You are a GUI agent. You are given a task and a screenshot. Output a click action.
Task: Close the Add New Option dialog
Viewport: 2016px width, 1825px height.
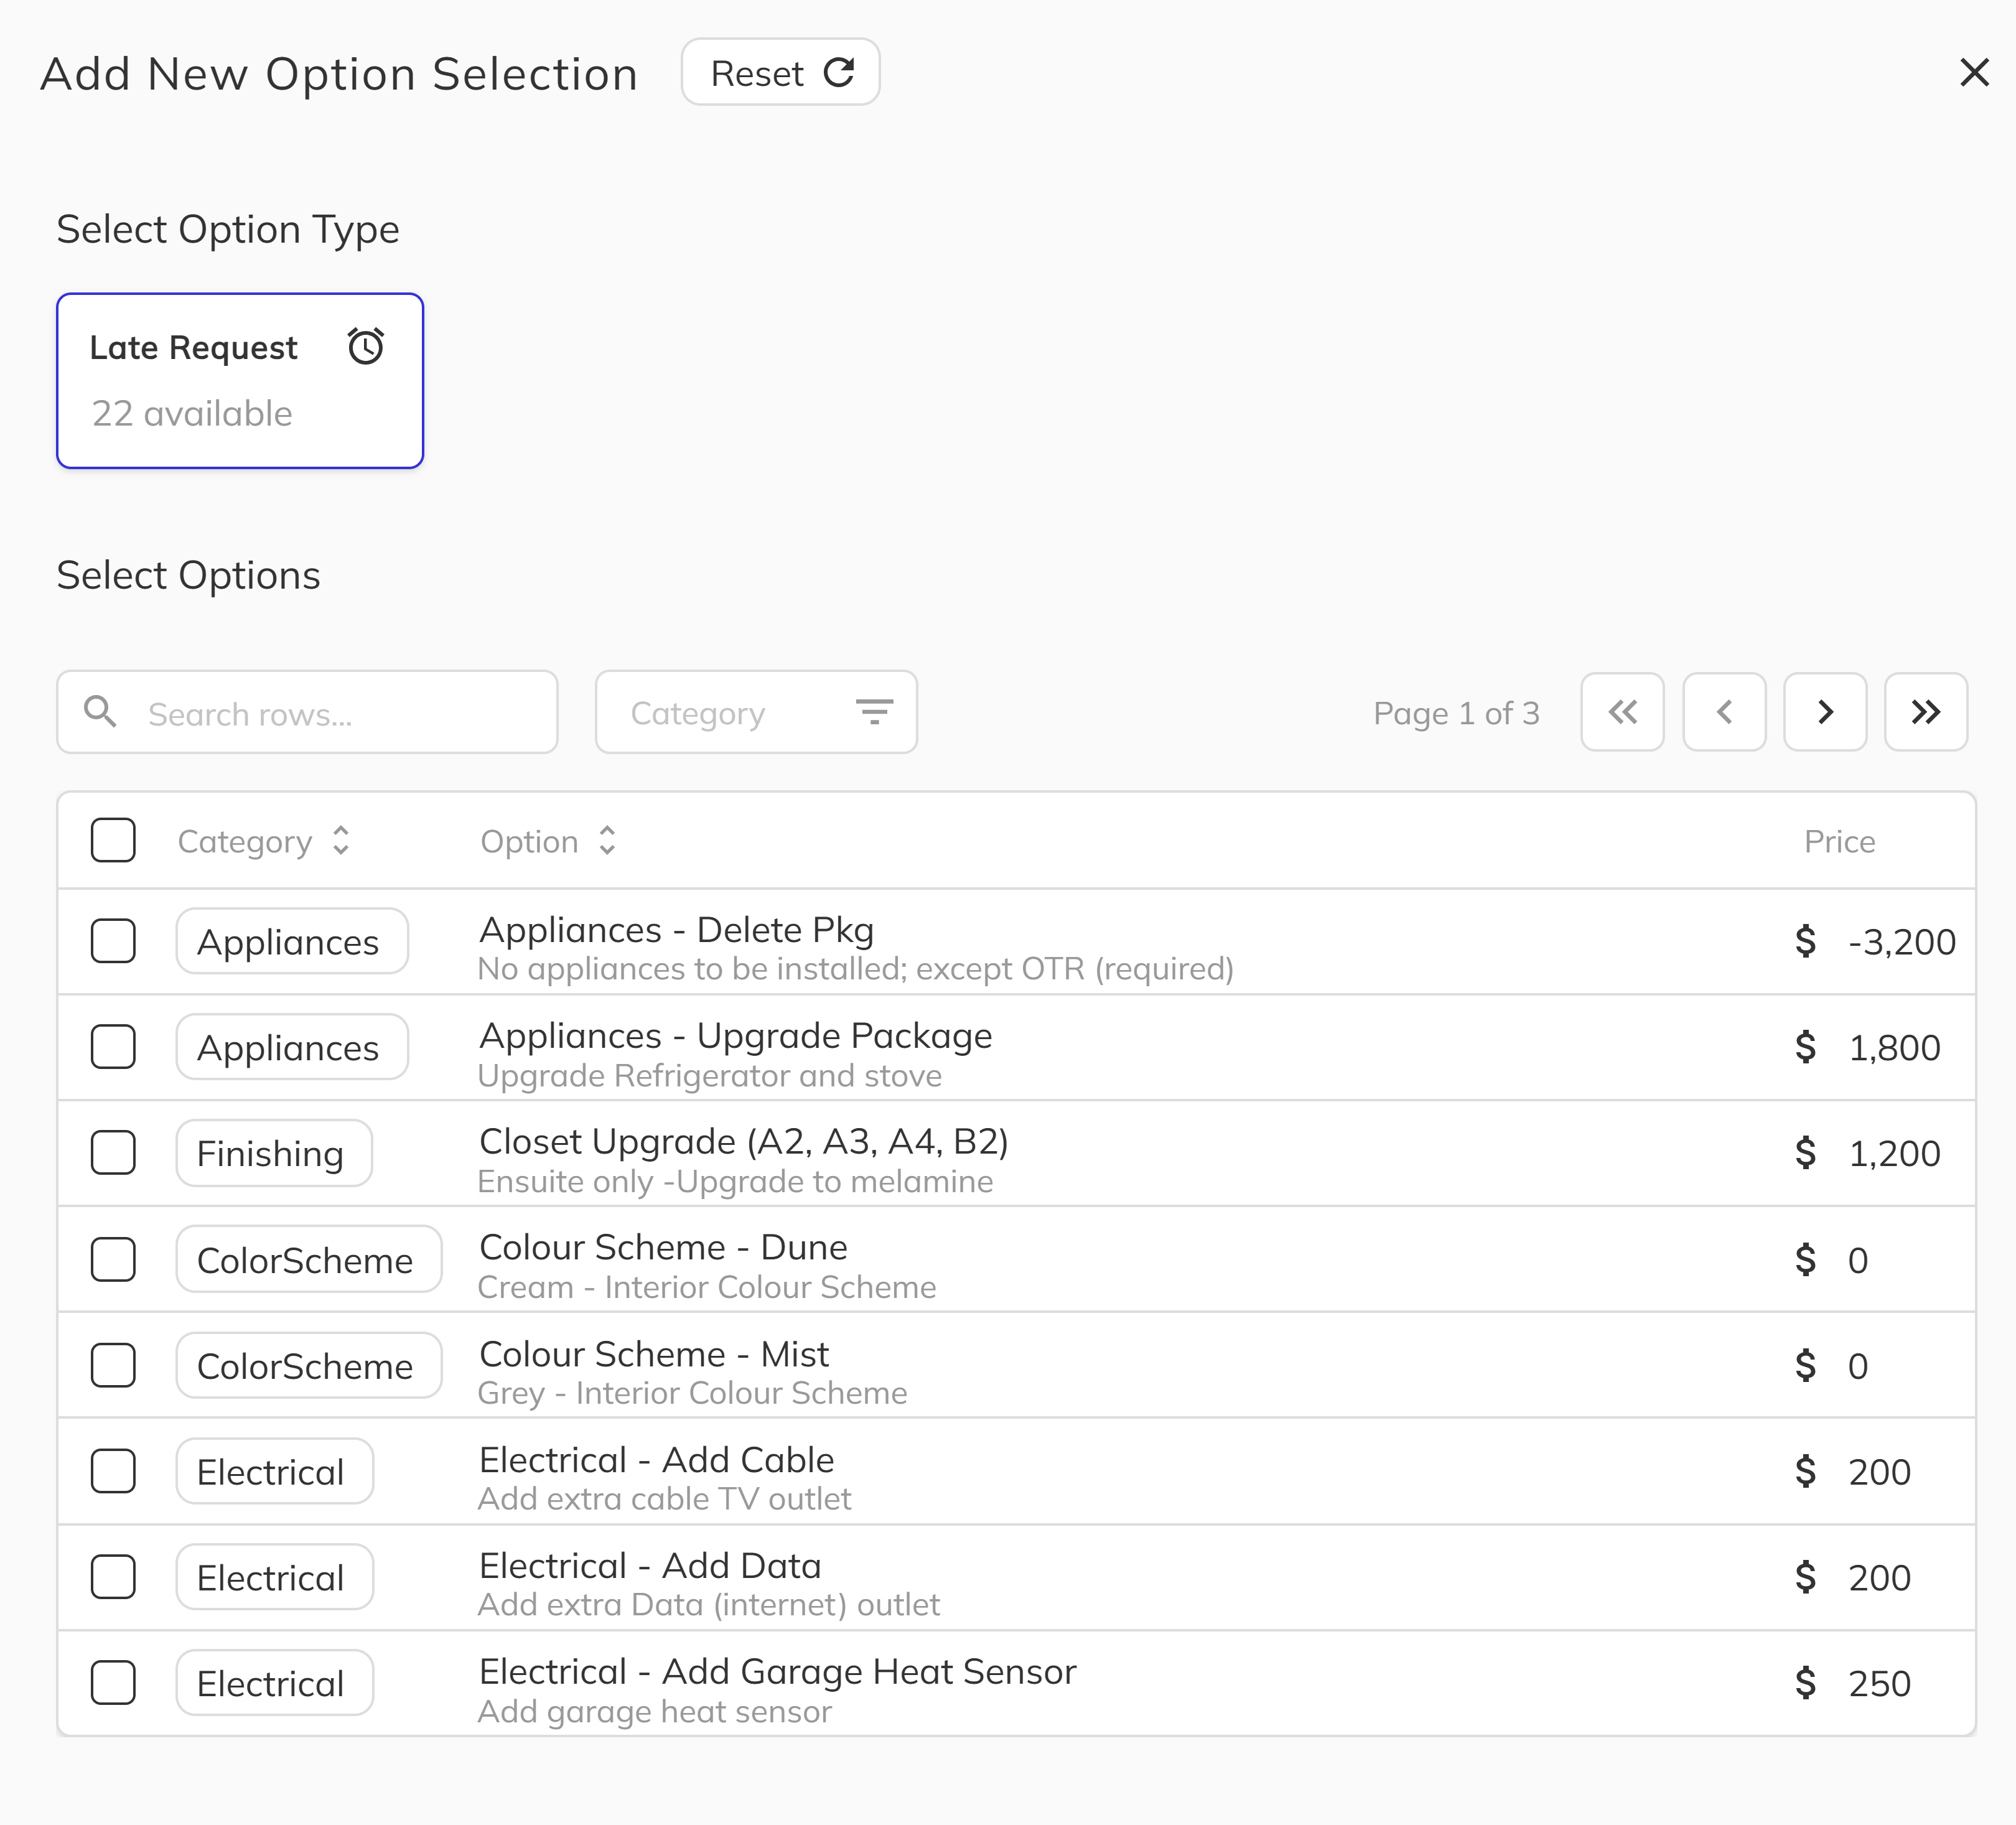pos(1973,72)
